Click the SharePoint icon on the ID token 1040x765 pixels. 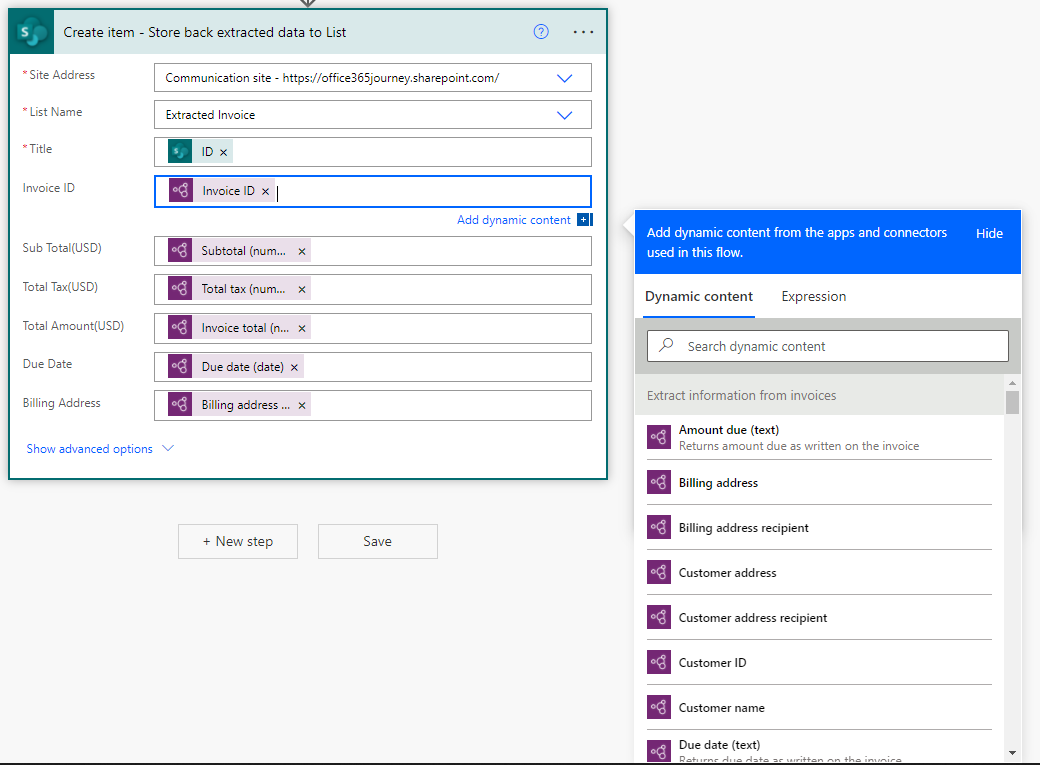[180, 152]
